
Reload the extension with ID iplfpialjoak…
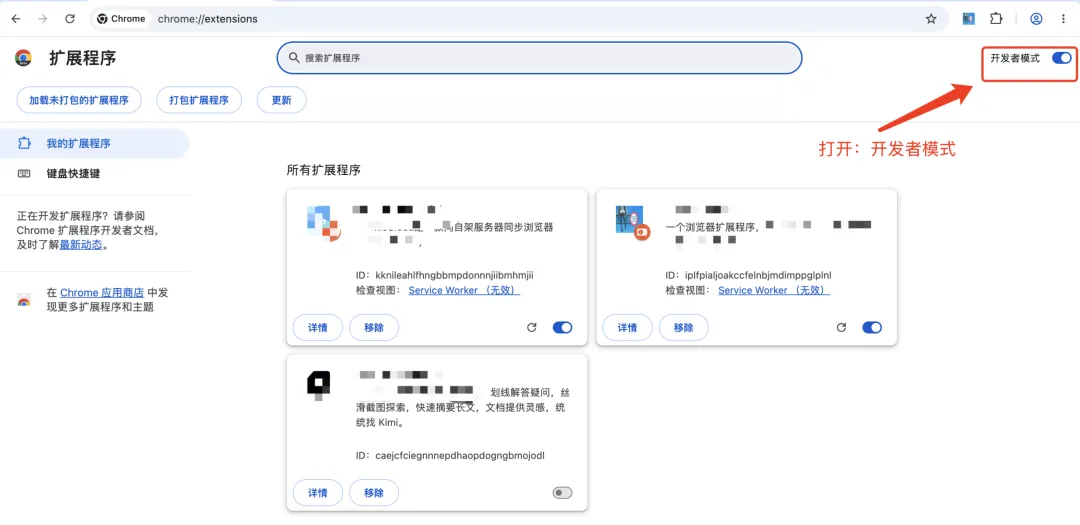click(x=841, y=327)
